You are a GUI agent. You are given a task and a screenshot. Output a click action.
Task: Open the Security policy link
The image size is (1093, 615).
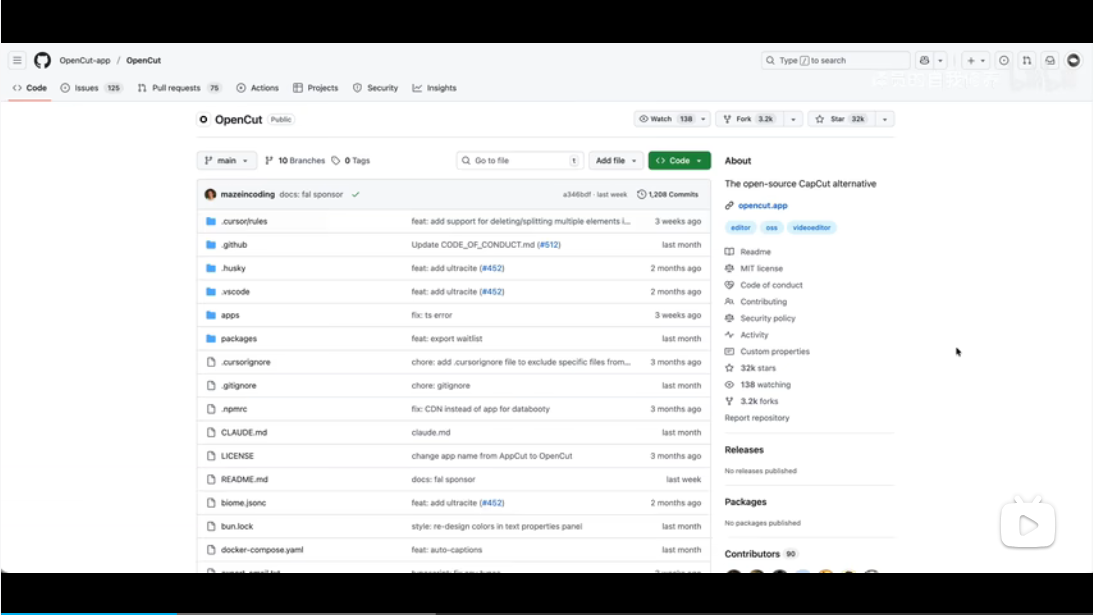point(767,319)
